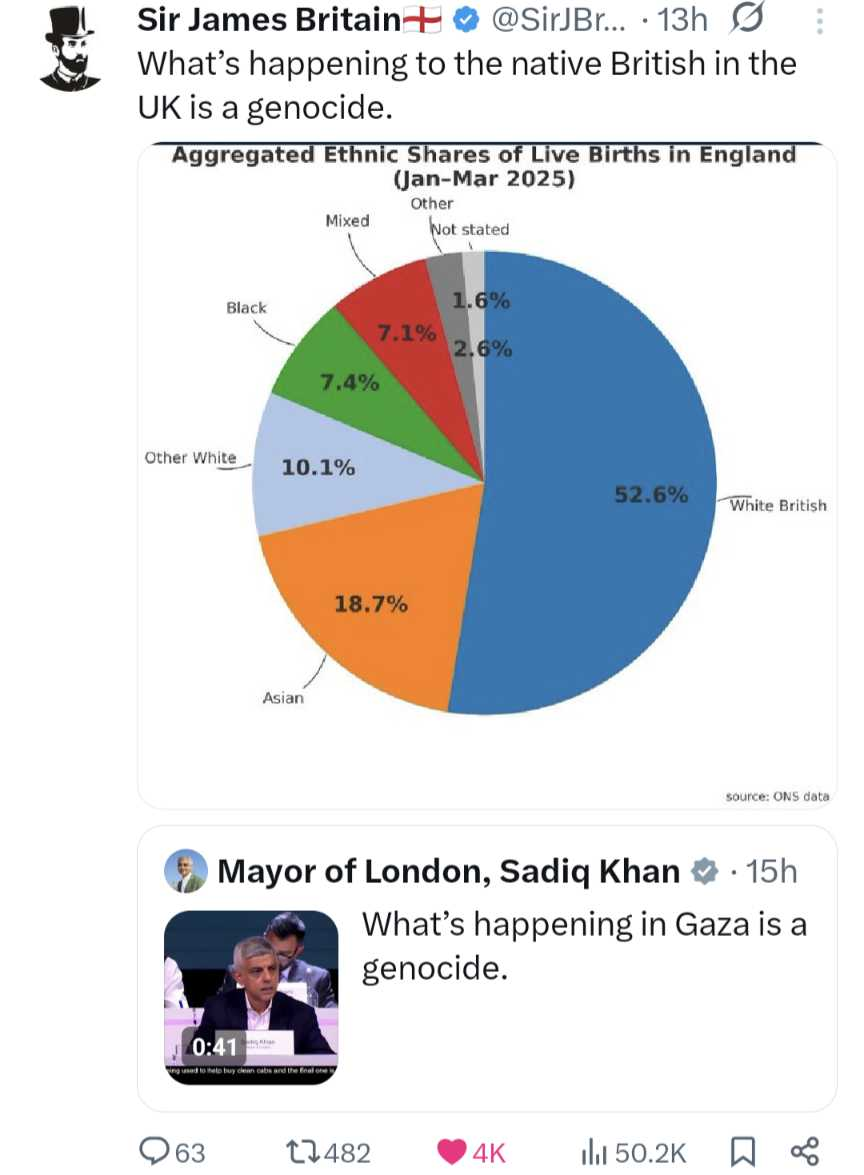Viewport: 864px width, 1175px height.
Task: Open the reply comment icon
Action: [155, 1151]
